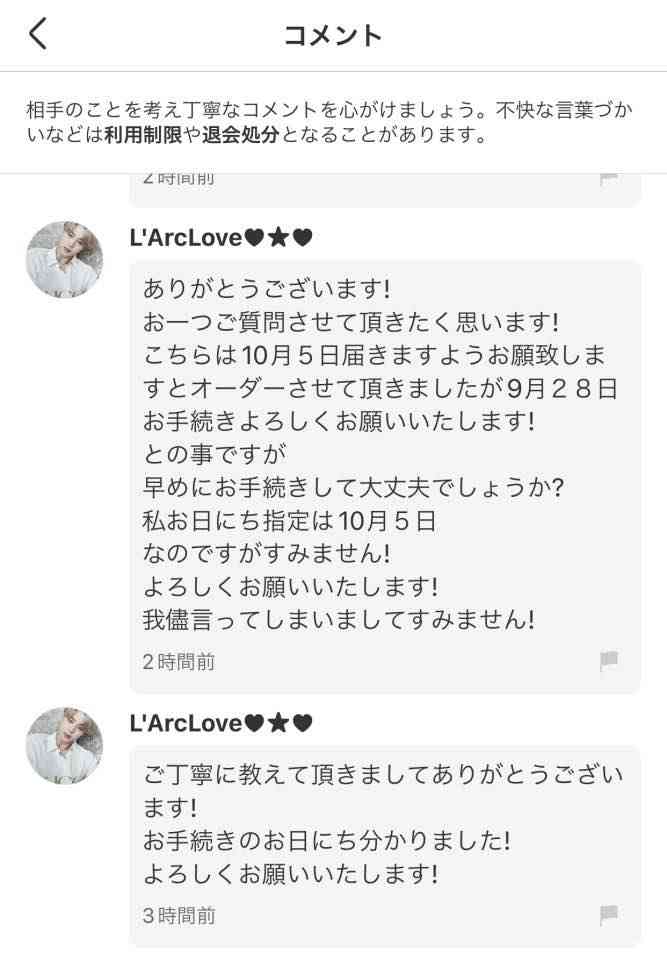Select the comment line 早めにお手続きして大丈夫でしょうか?

(x=353, y=487)
